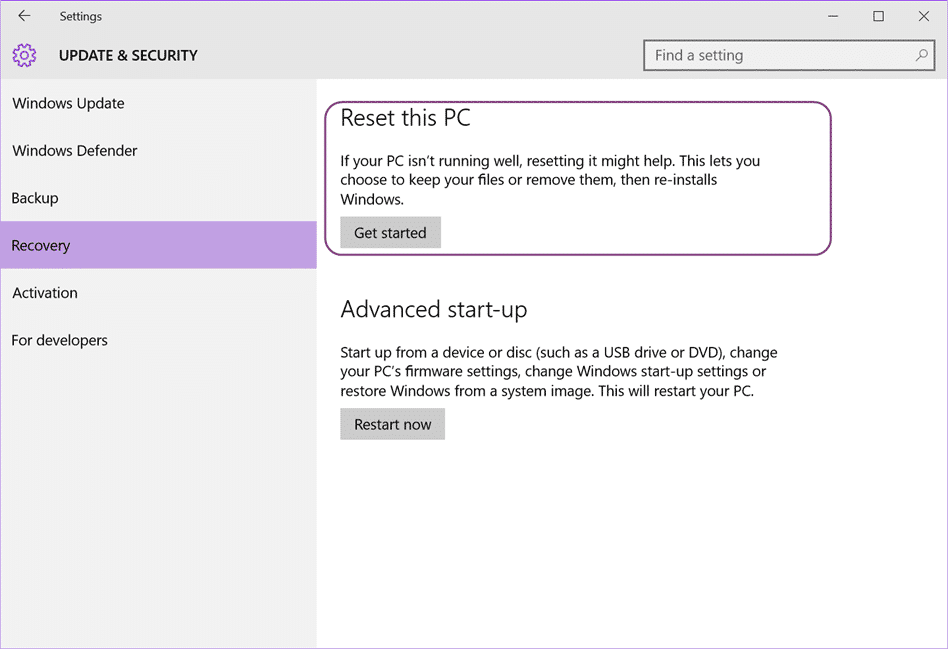The height and width of the screenshot is (649, 948).
Task: Click the purple Settings gear icon
Action: 24,56
